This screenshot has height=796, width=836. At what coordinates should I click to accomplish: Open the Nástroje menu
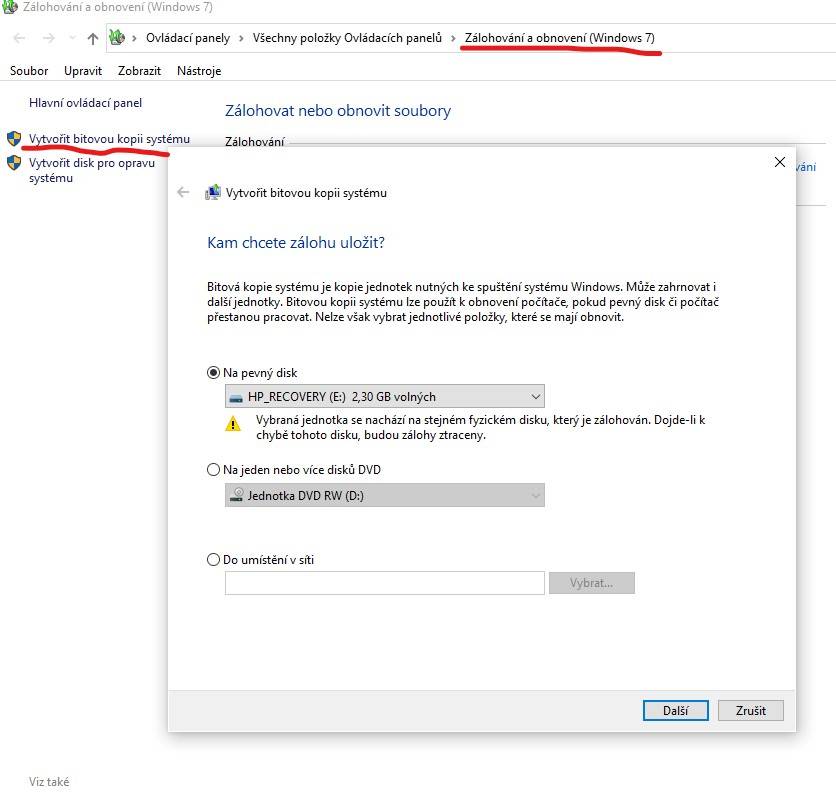199,71
